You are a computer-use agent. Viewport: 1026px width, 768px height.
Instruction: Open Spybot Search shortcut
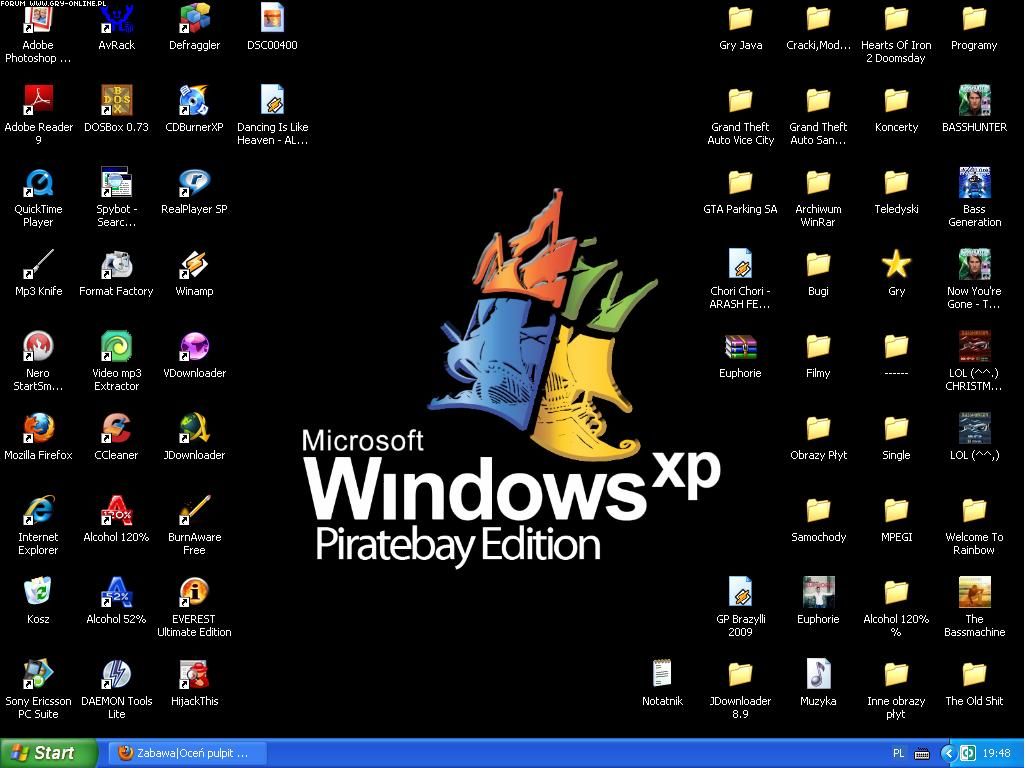(116, 182)
